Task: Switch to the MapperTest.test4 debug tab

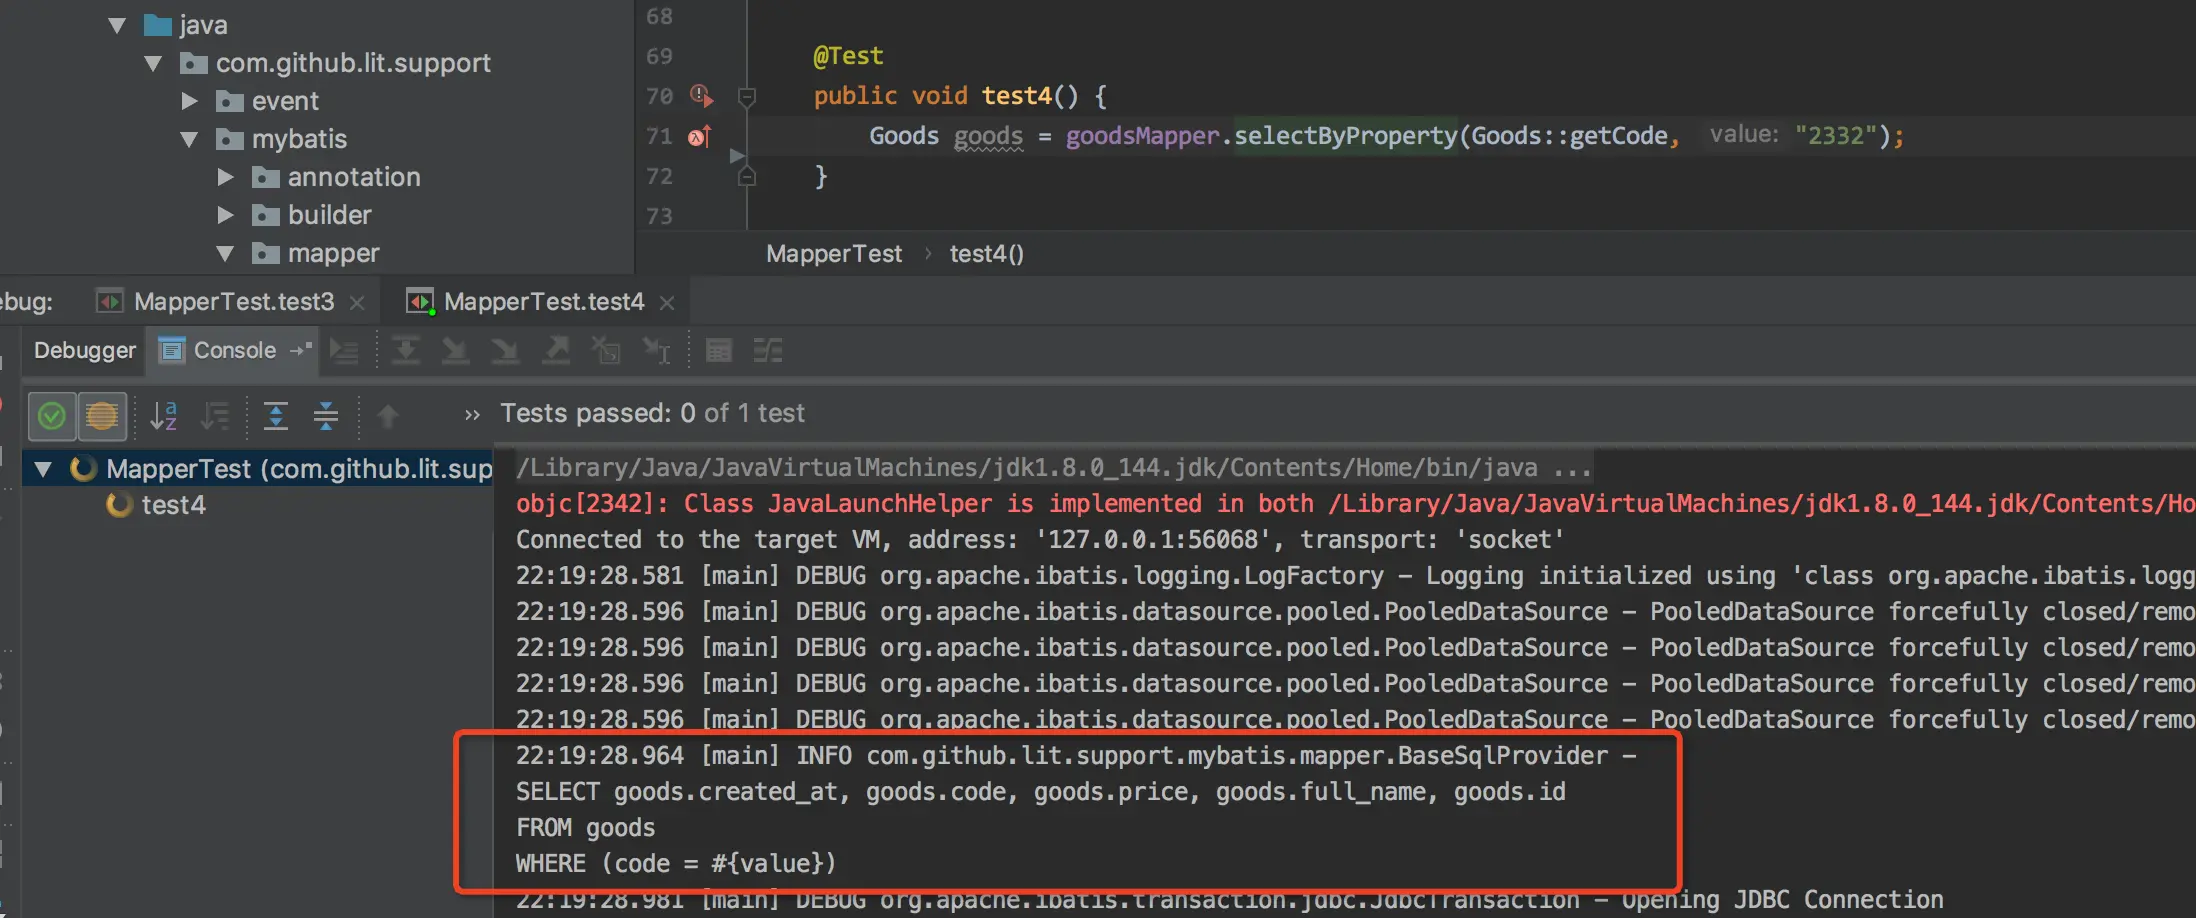Action: pyautogui.click(x=544, y=302)
